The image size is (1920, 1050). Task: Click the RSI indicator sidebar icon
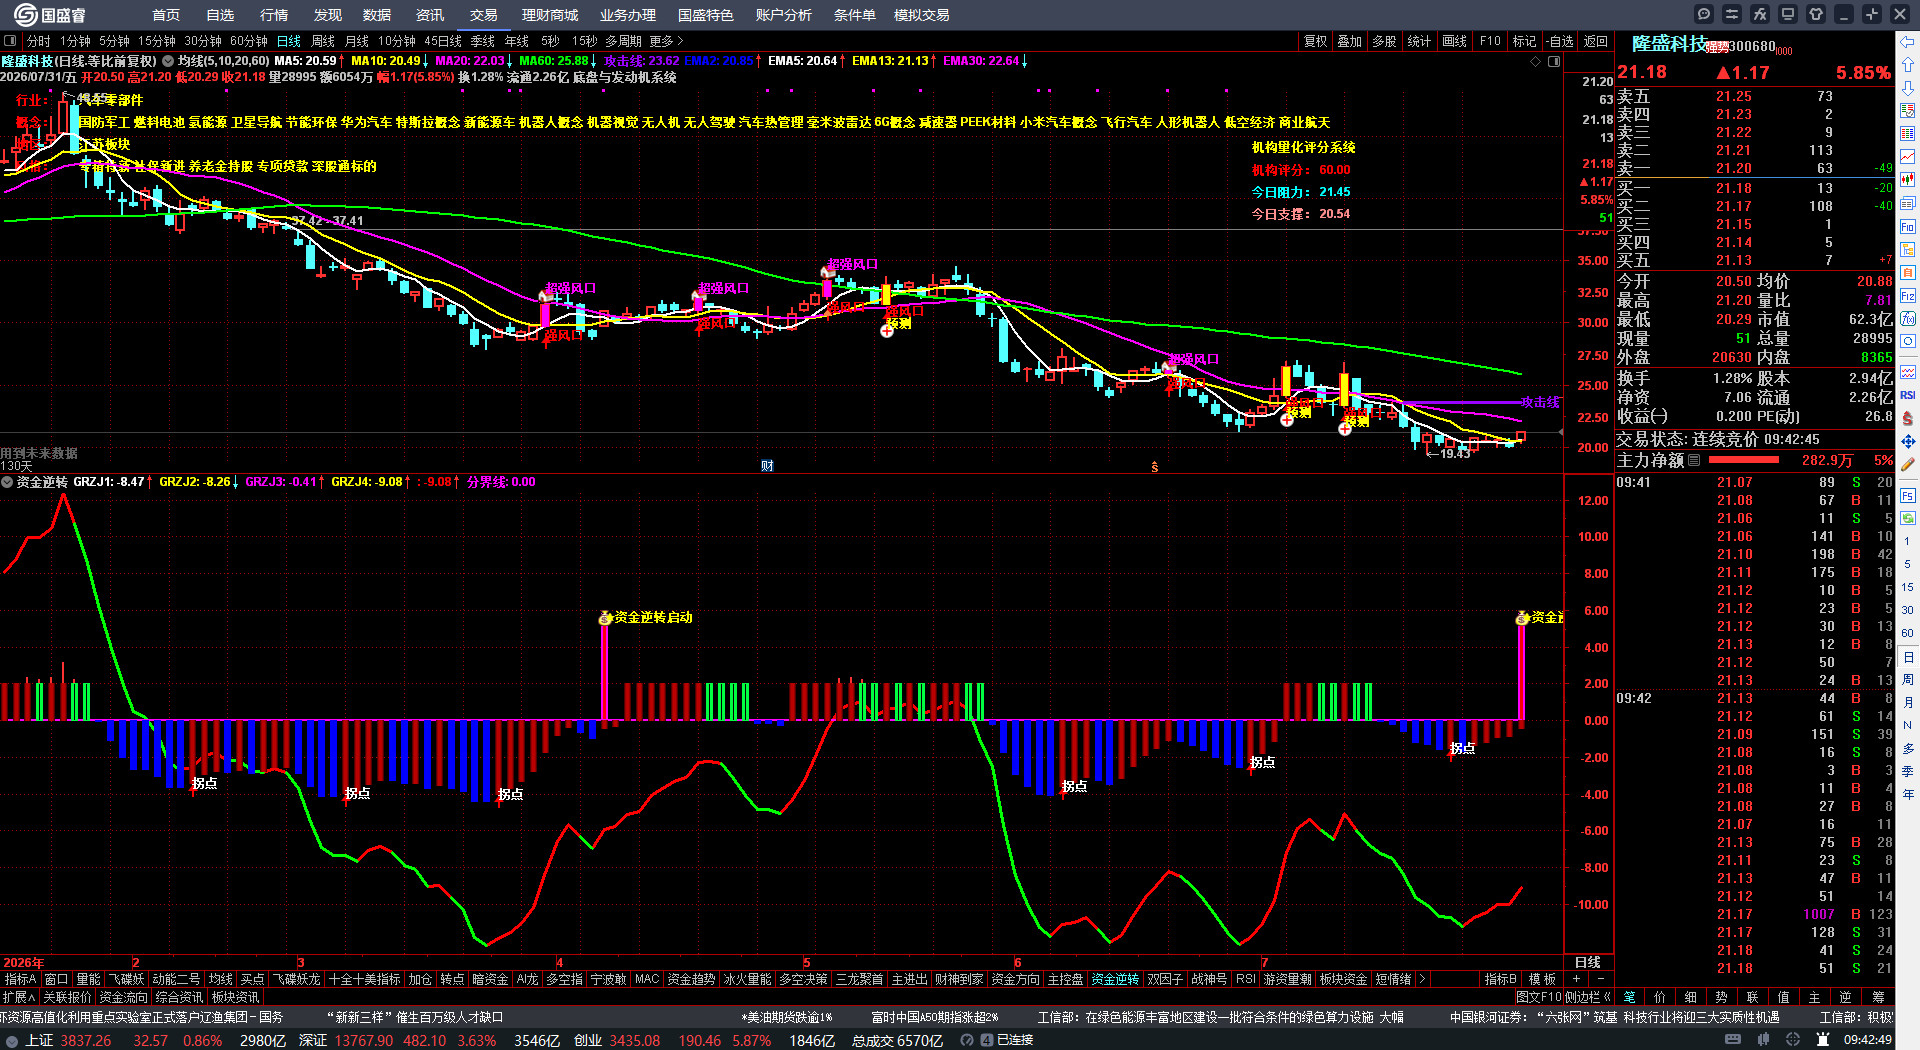click(1908, 395)
